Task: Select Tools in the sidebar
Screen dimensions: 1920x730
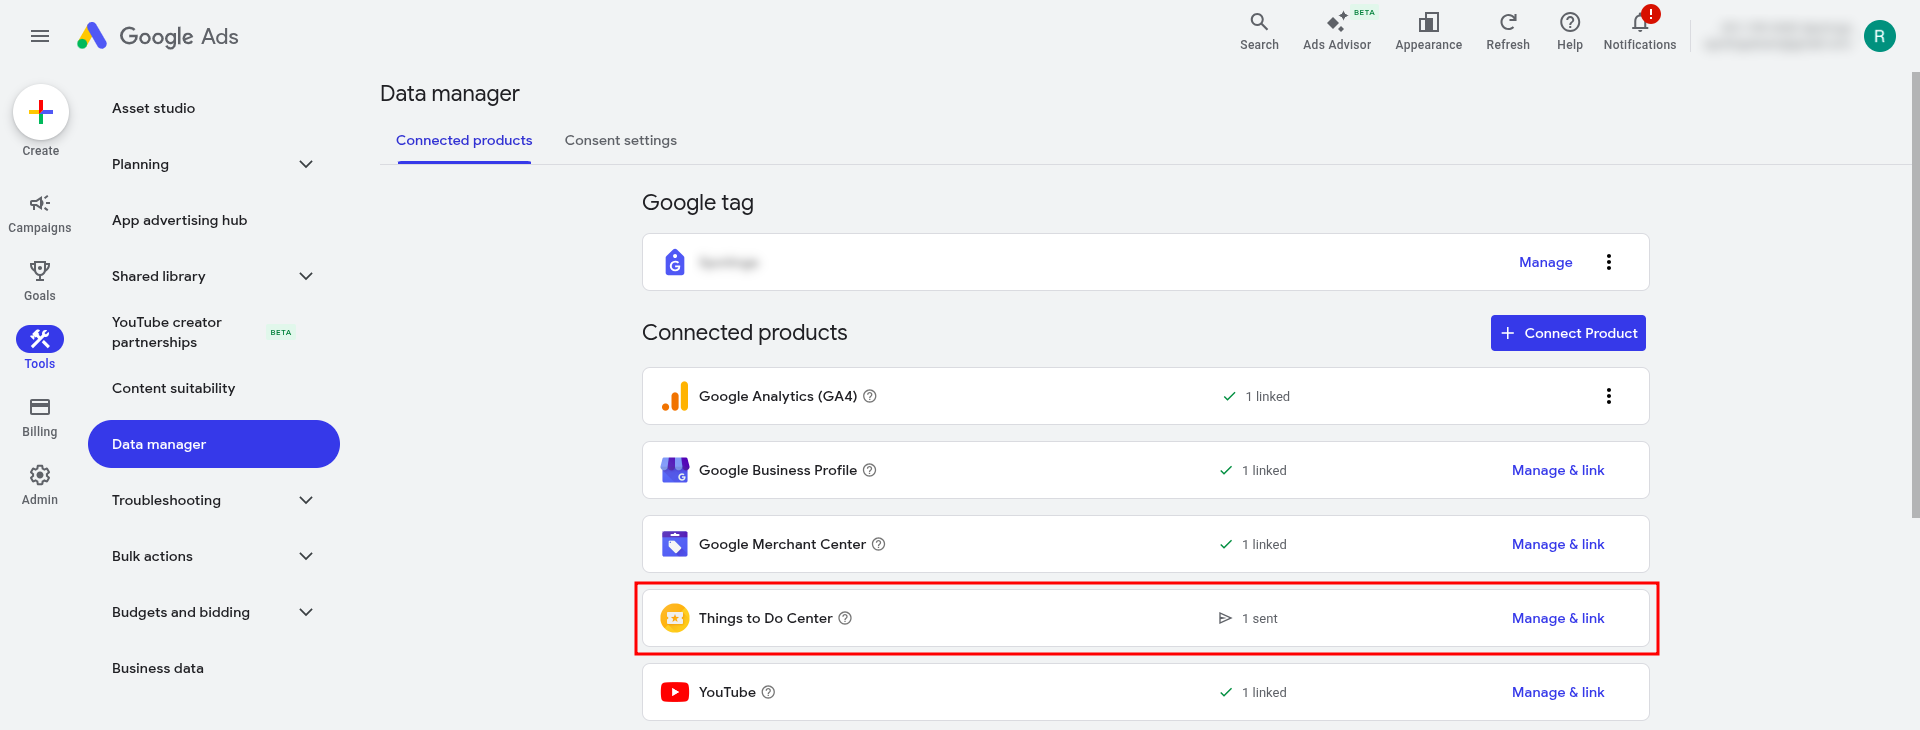Action: tap(40, 348)
